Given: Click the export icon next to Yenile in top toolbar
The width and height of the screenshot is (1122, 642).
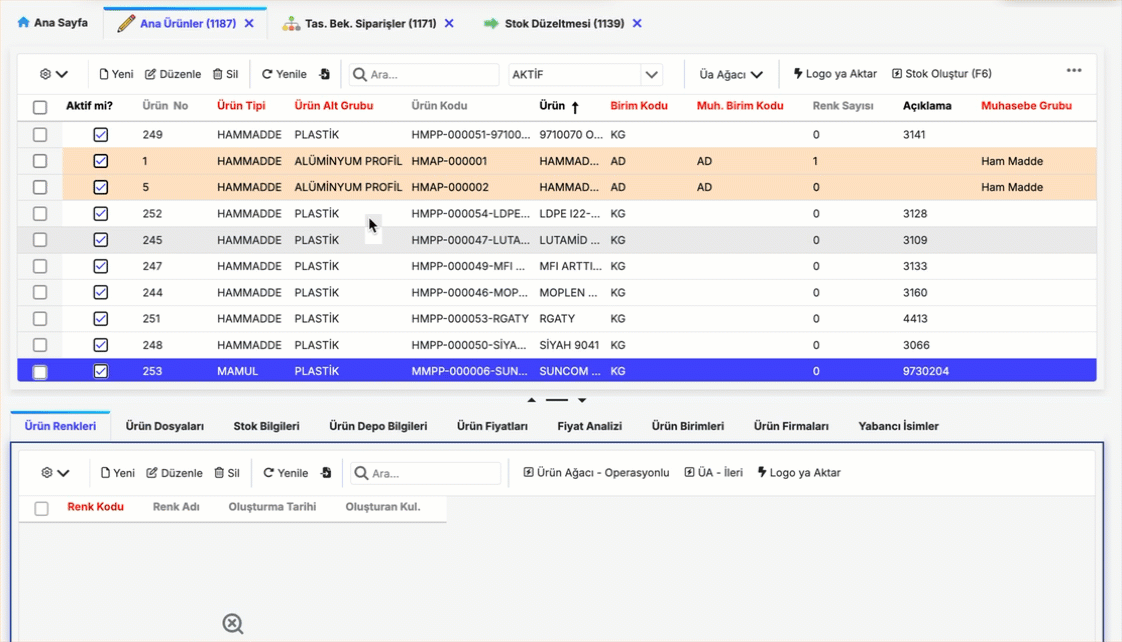Looking at the screenshot, I should (x=325, y=74).
